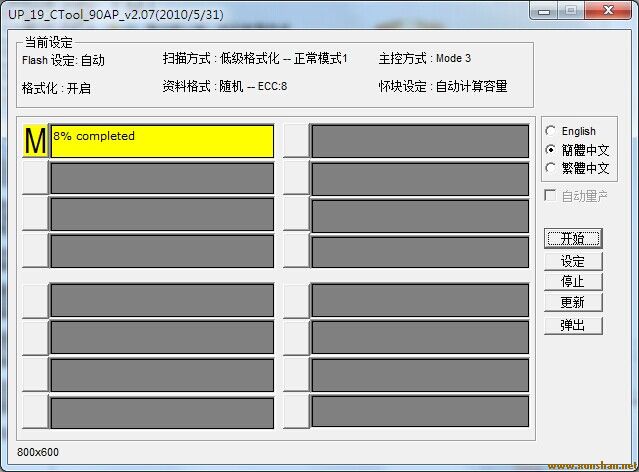Select the 简体中文 language radio button
Image resolution: width=639 pixels, height=472 pixels.
tap(551, 149)
